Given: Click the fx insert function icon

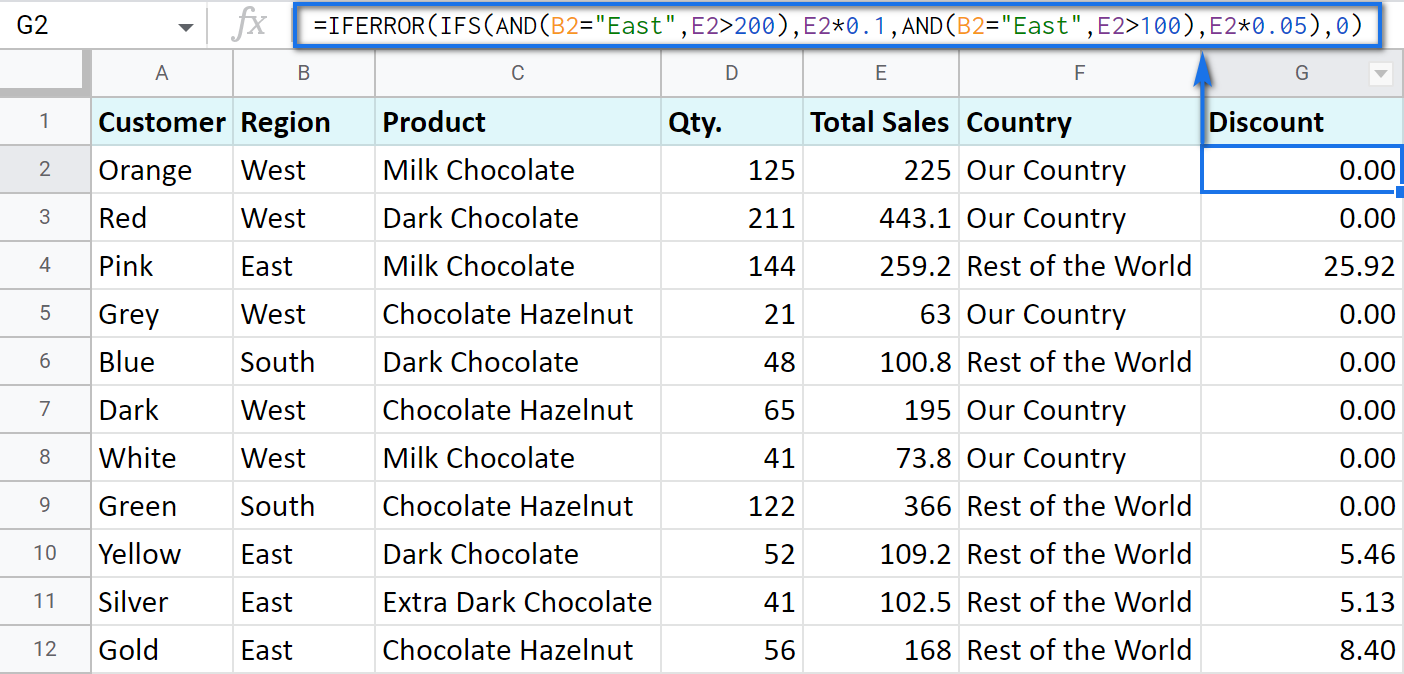Looking at the screenshot, I should (x=250, y=25).
